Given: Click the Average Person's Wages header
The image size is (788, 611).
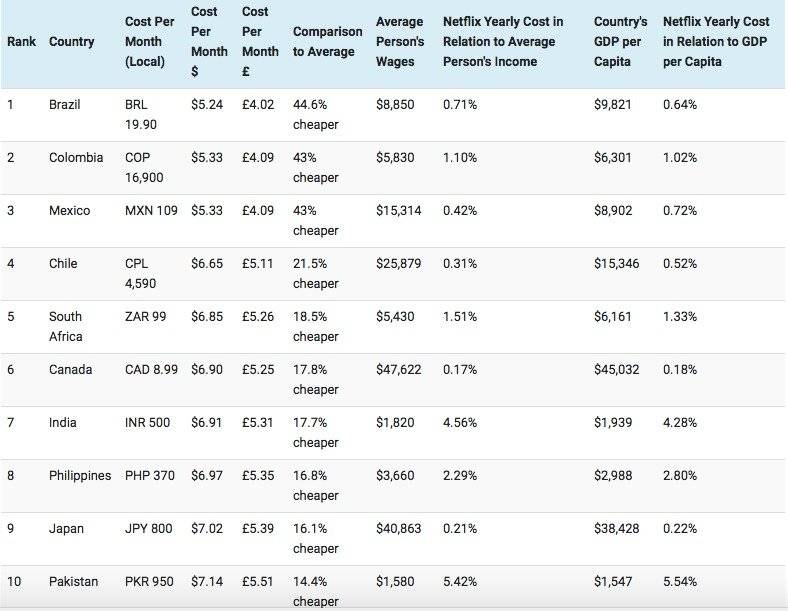Looking at the screenshot, I should 399,42.
